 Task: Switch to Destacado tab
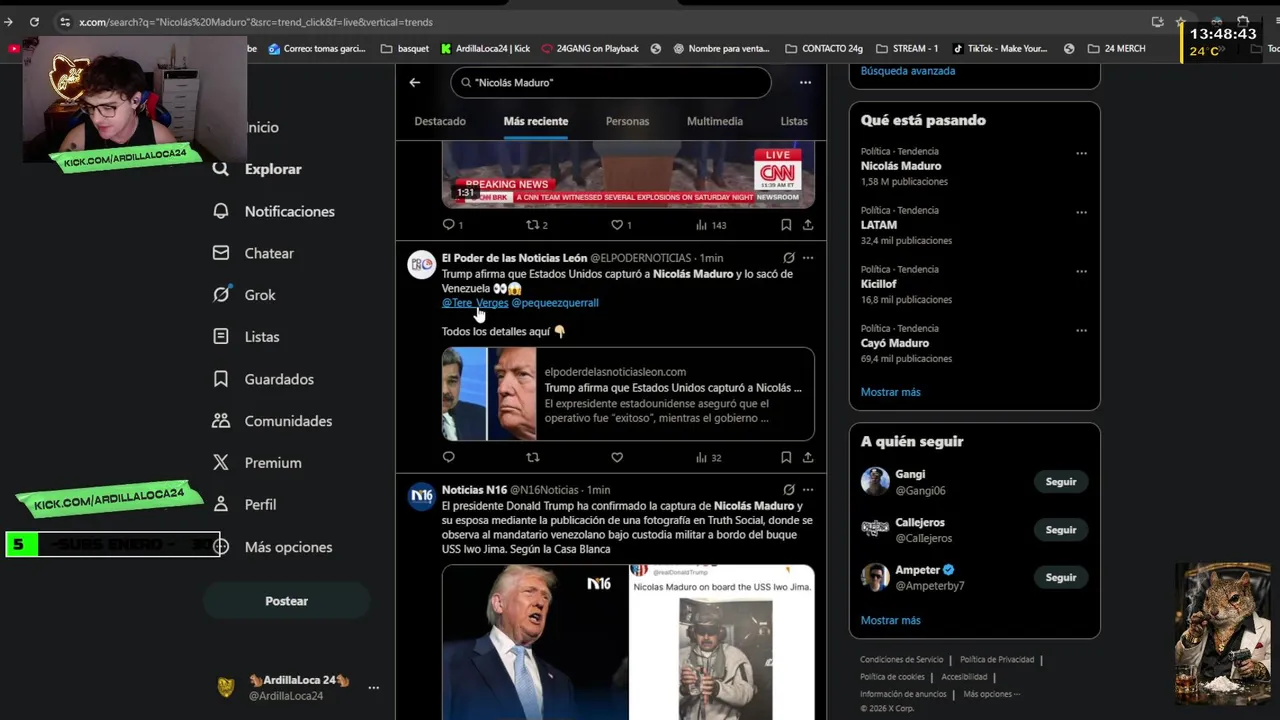440,121
